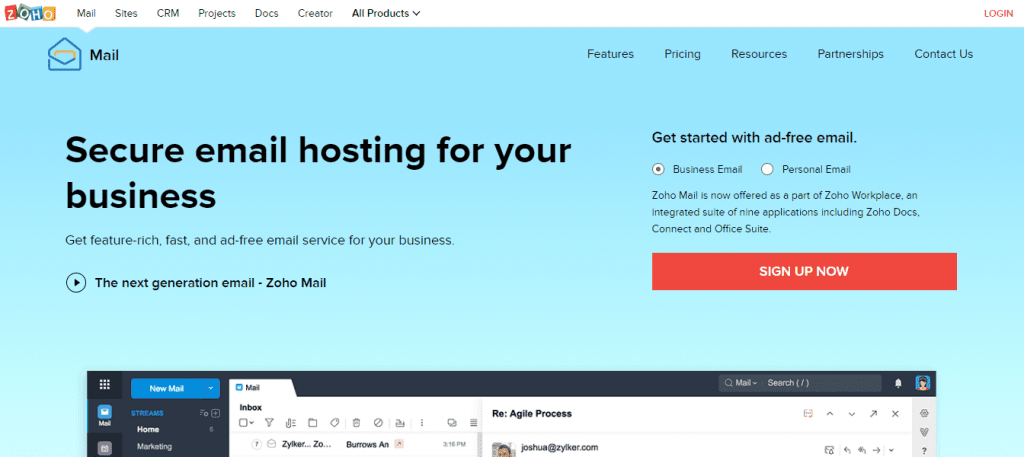This screenshot has width=1024, height=457.
Task: Click the stream settings icon beside STREAMS
Action: pyautogui.click(x=204, y=413)
